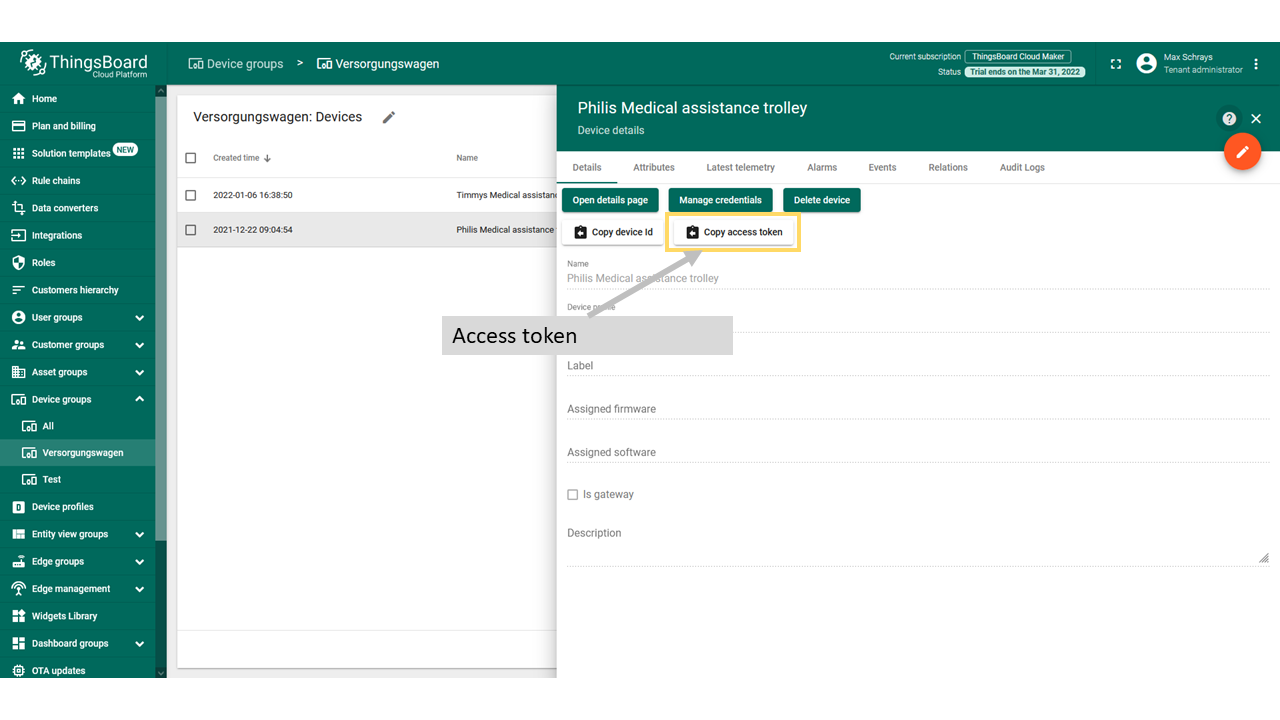Open Home in the sidebar
The height and width of the screenshot is (720, 1280).
[78, 99]
